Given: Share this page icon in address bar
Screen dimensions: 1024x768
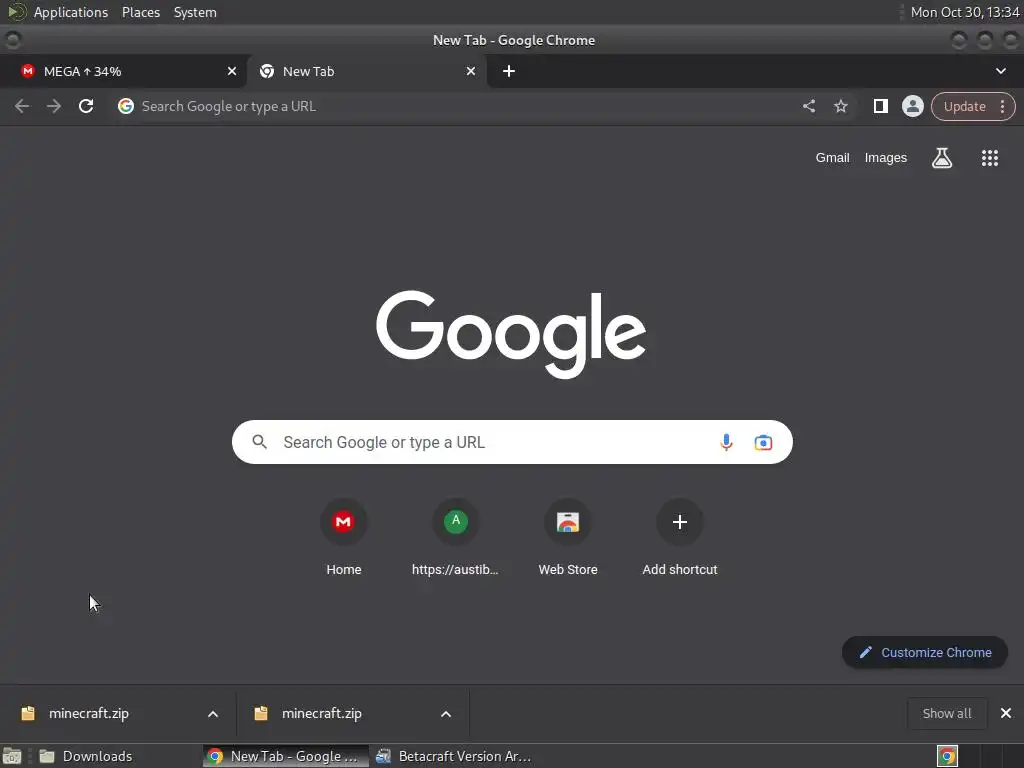Looking at the screenshot, I should [x=808, y=106].
